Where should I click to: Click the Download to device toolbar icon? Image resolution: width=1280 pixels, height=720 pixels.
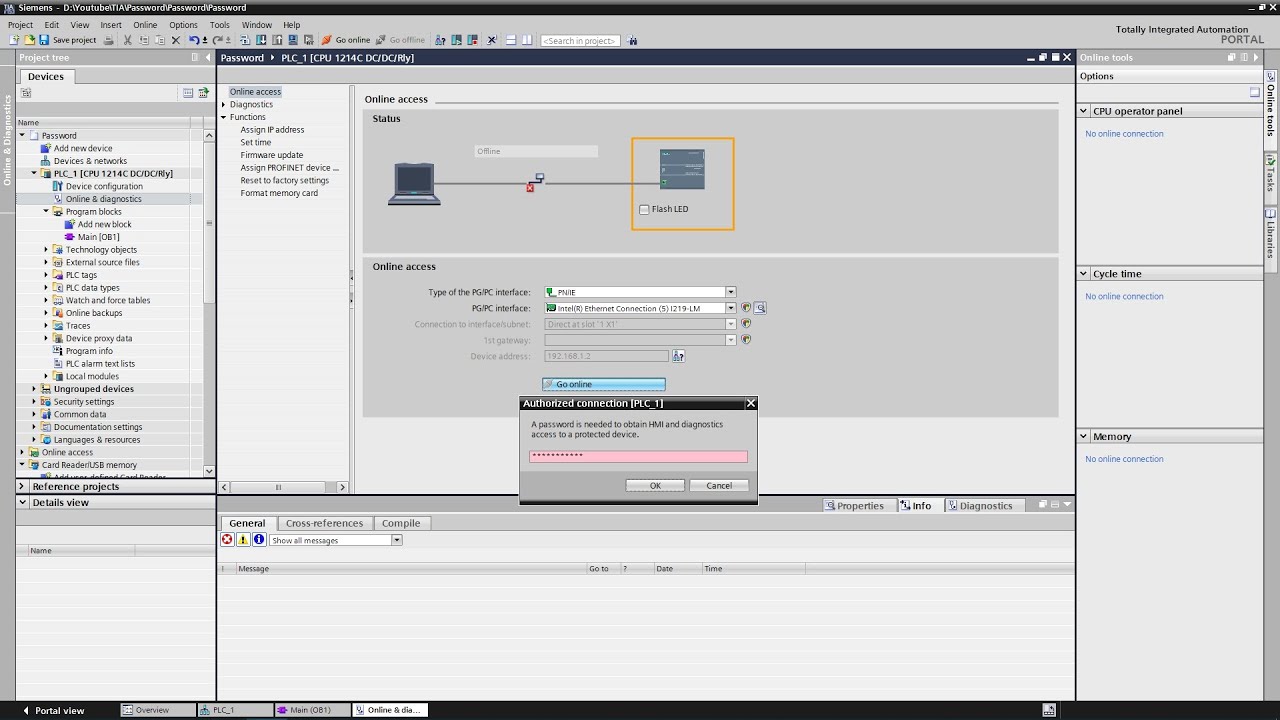click(x=261, y=40)
